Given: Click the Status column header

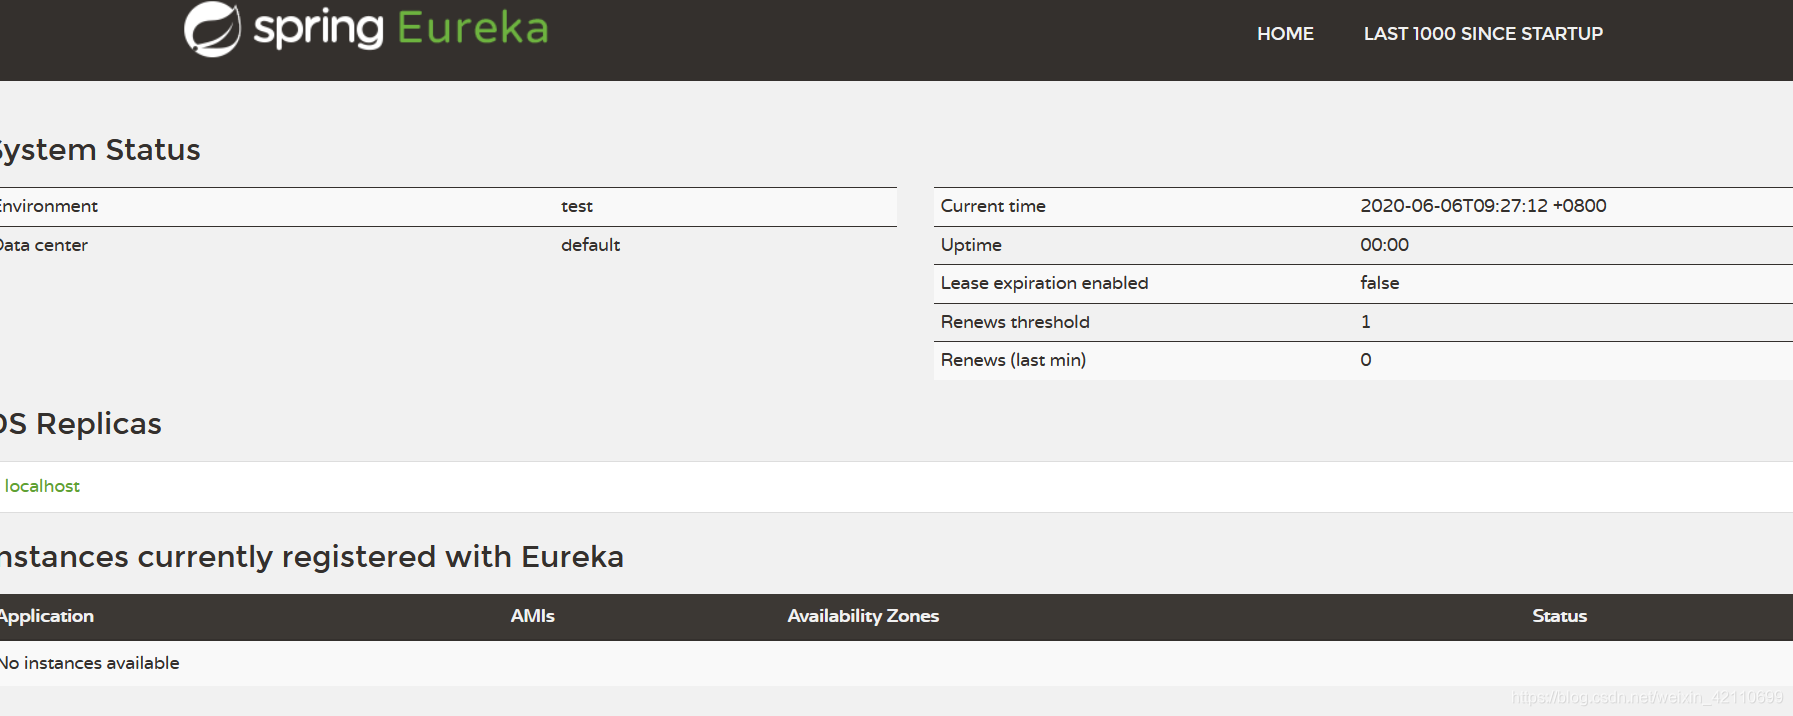Looking at the screenshot, I should pyautogui.click(x=1559, y=616).
